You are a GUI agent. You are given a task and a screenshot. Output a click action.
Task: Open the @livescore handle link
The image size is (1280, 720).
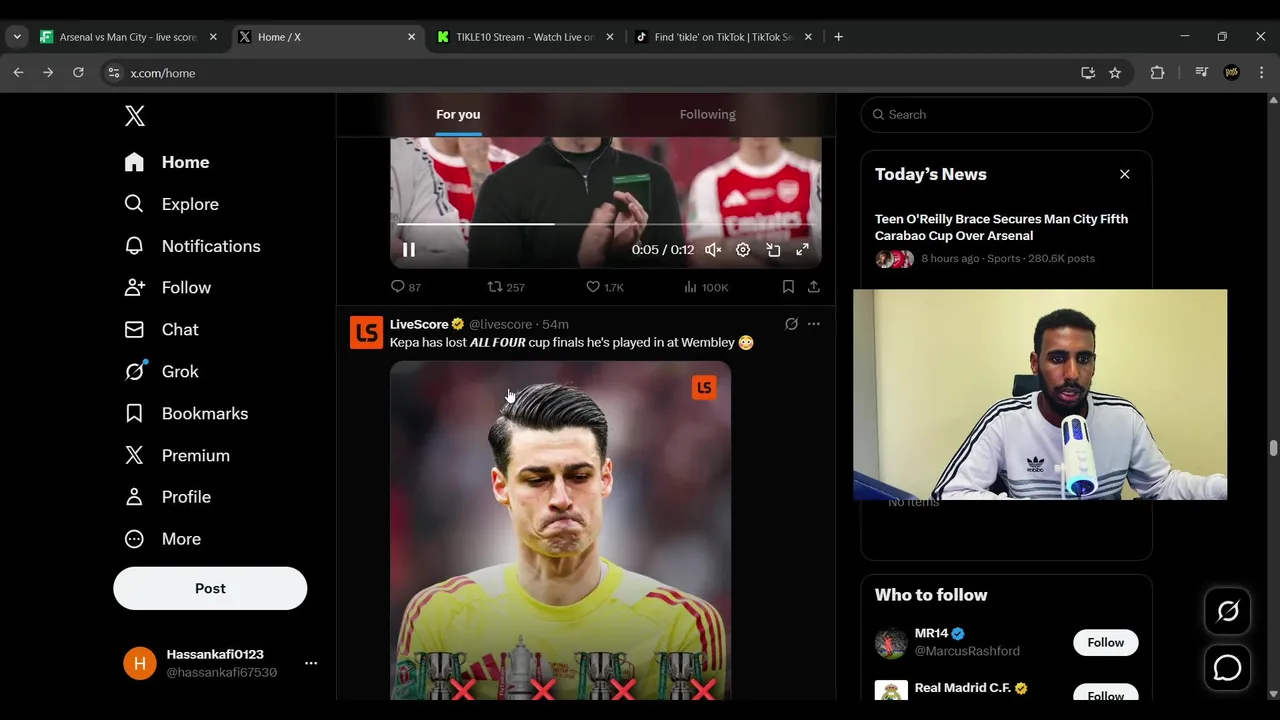coord(500,324)
